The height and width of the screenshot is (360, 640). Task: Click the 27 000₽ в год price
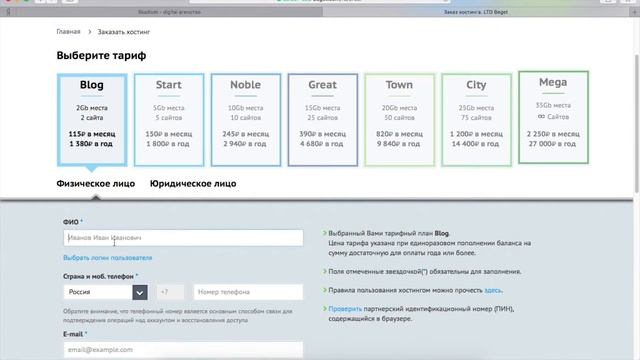coord(552,144)
